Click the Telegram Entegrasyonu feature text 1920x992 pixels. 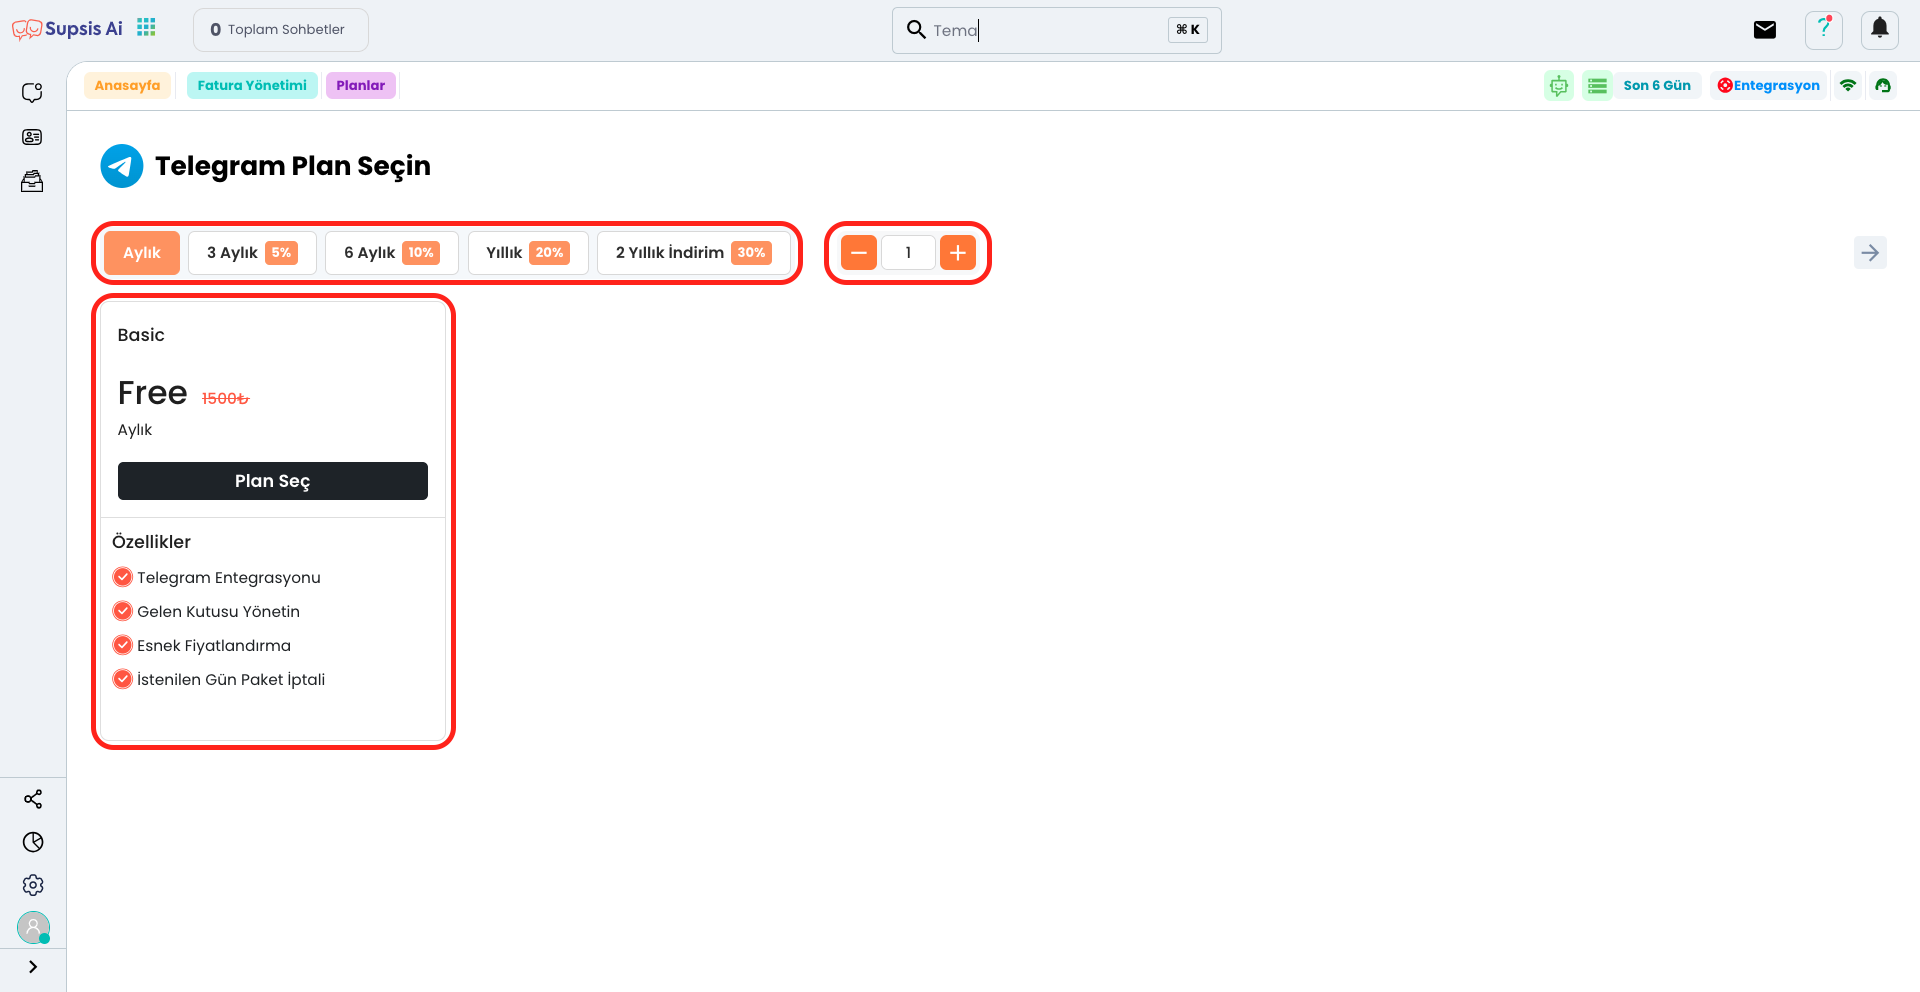[x=229, y=578]
